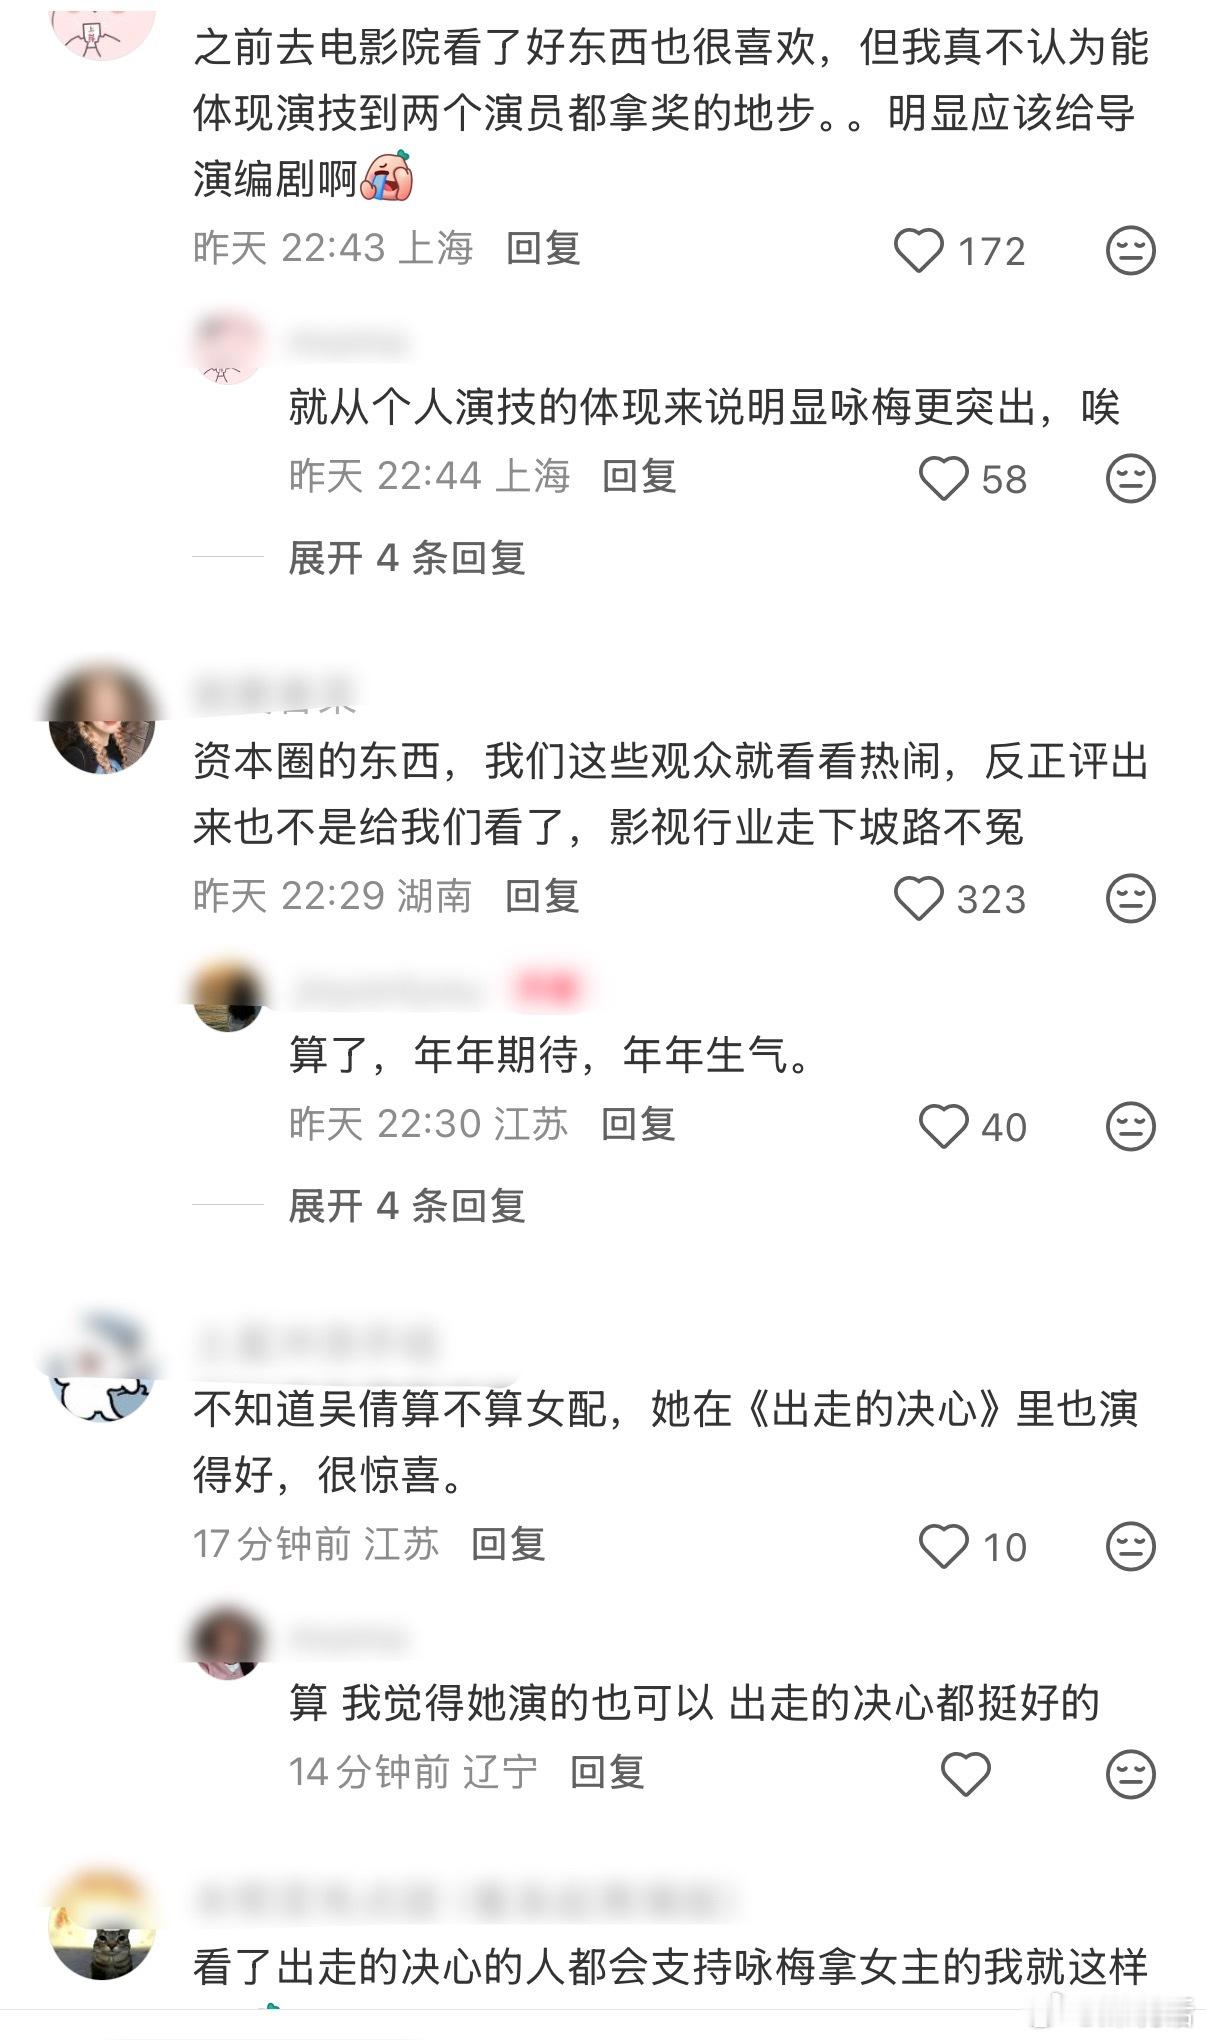The image size is (1206, 2040).
Task: Expand 4 replies under the Shanghai comment
Action: [407, 558]
